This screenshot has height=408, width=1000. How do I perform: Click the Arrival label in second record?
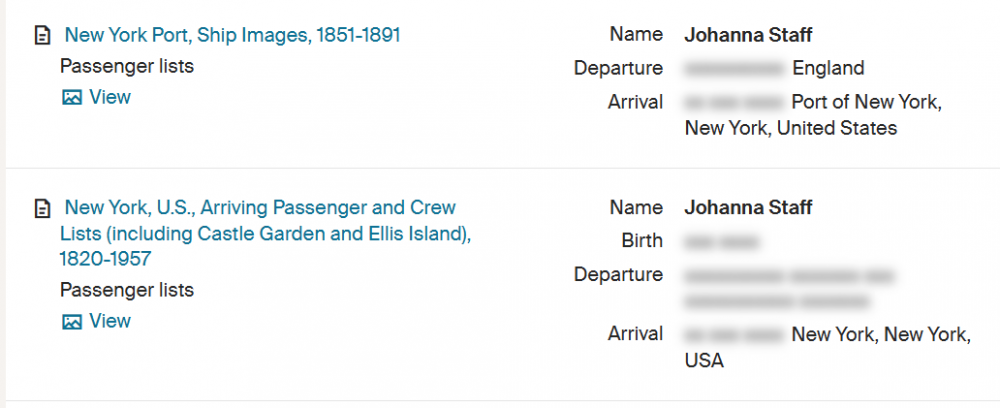coord(635,333)
